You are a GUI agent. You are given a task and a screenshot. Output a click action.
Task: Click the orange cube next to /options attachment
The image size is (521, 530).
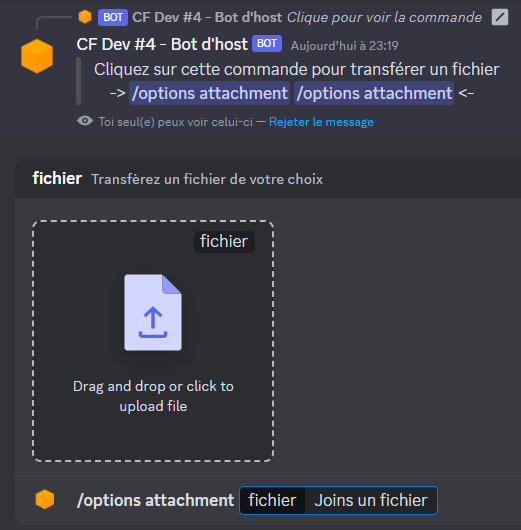45,500
